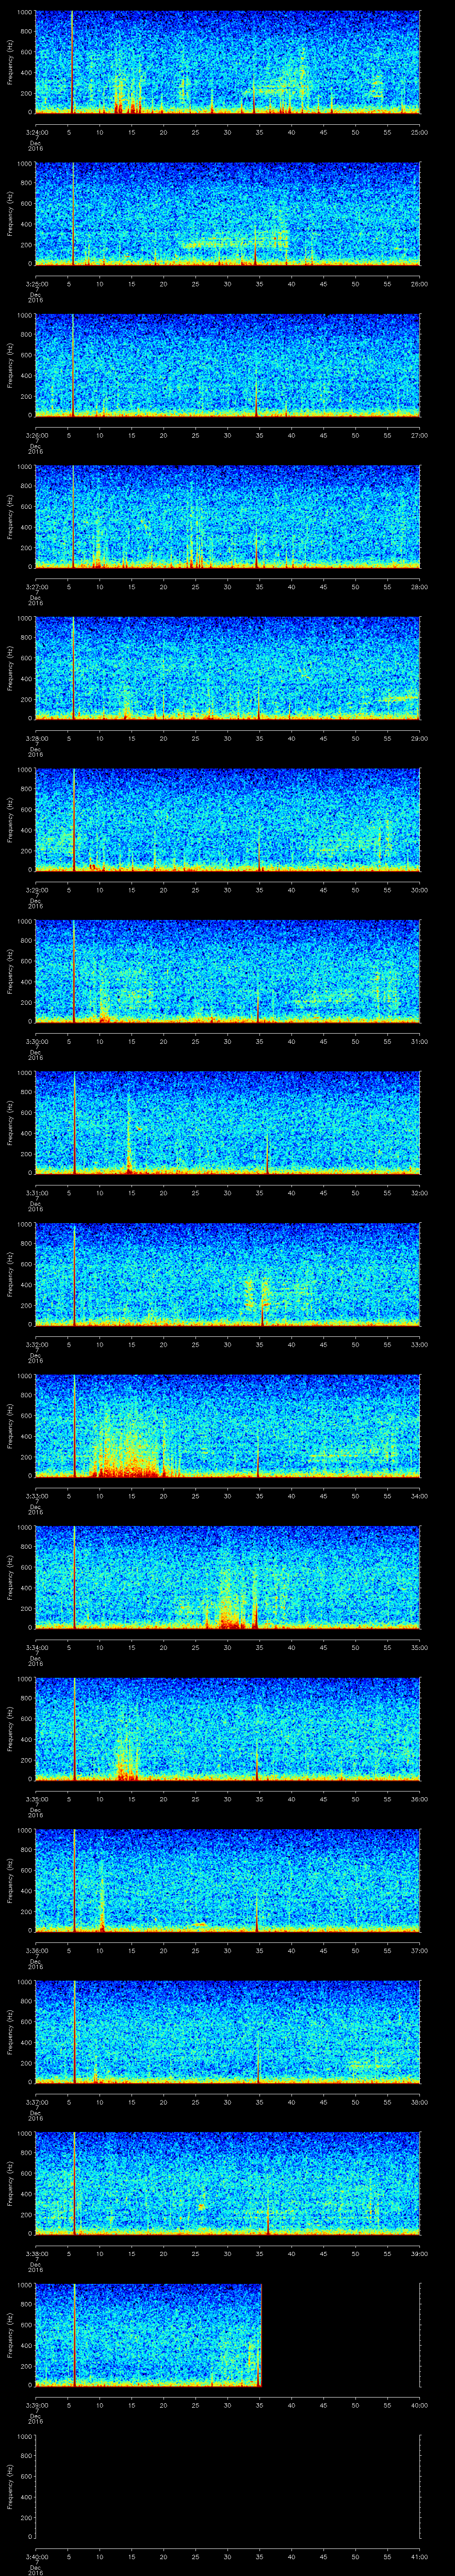Click the "3:37:00" time axis label
Viewport: 455px width, 2576px height.
[x=37, y=2102]
